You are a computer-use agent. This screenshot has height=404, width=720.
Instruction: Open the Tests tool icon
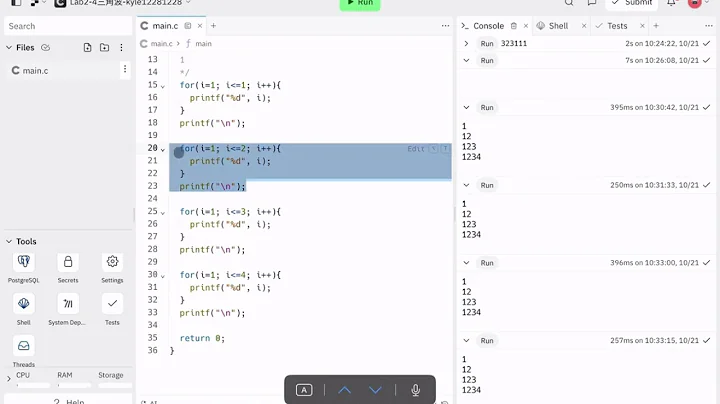112,304
